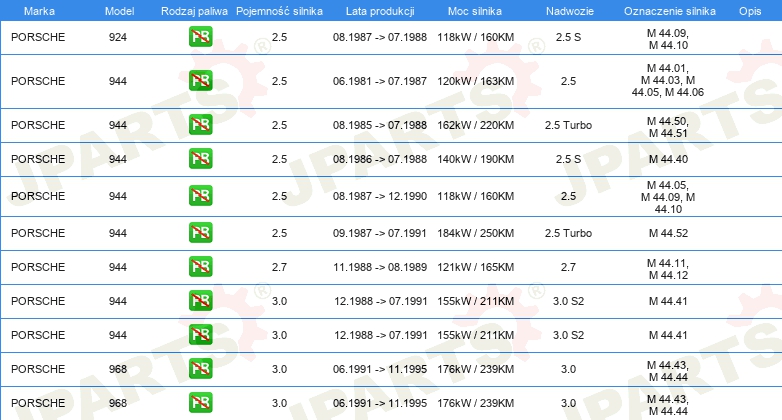
Task: Sort by the Model column header
Action: point(119,11)
